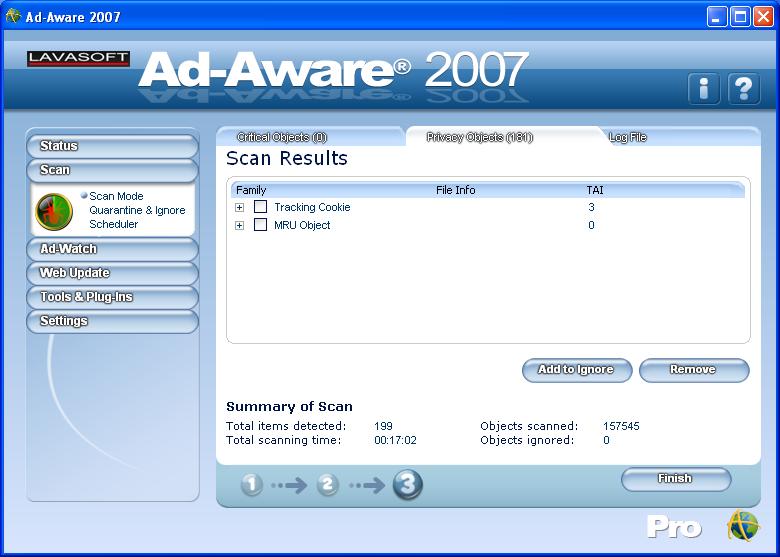Click the Lavasoft logo
Screen dimensions: 780x557
(x=79, y=58)
